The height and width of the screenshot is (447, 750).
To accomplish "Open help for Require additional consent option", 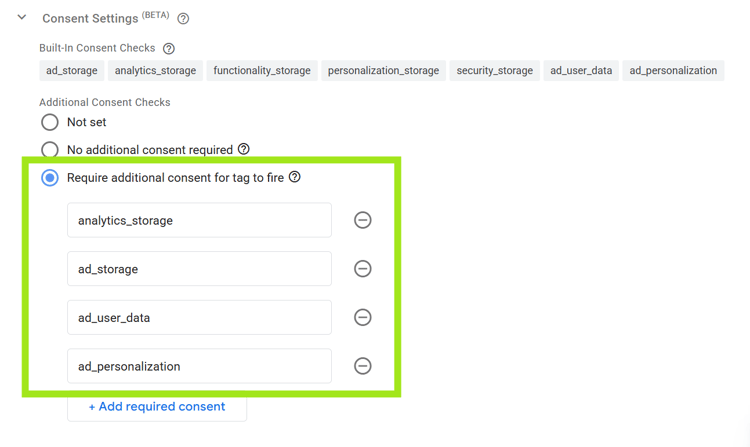I will pyautogui.click(x=295, y=177).
